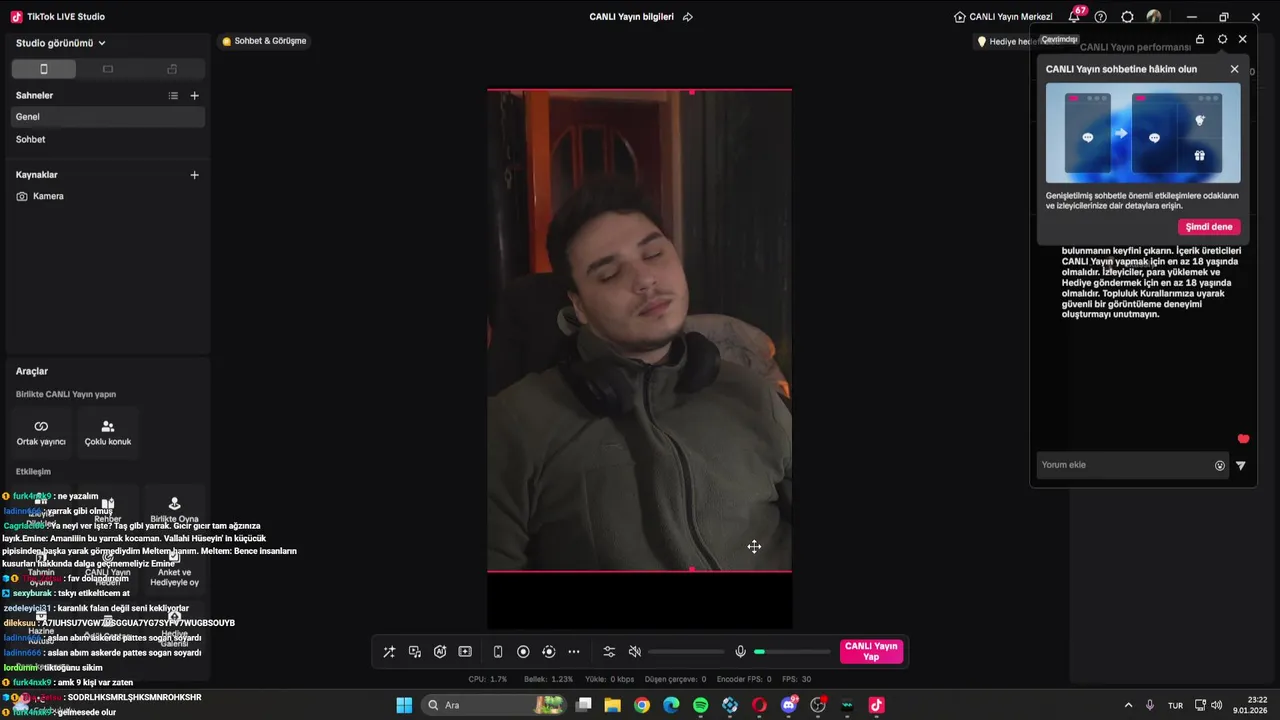Screen dimensions: 1280x720
Task: Select the Sohbet scene
Action: [108, 139]
